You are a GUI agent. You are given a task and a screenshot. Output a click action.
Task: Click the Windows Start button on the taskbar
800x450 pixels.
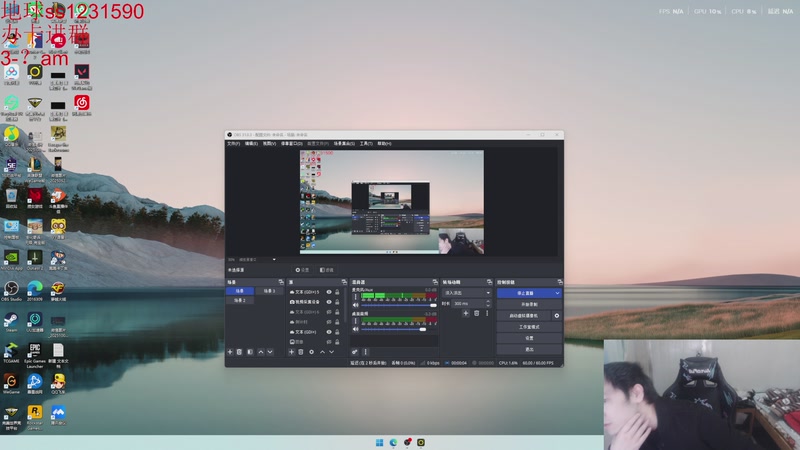tap(380, 442)
